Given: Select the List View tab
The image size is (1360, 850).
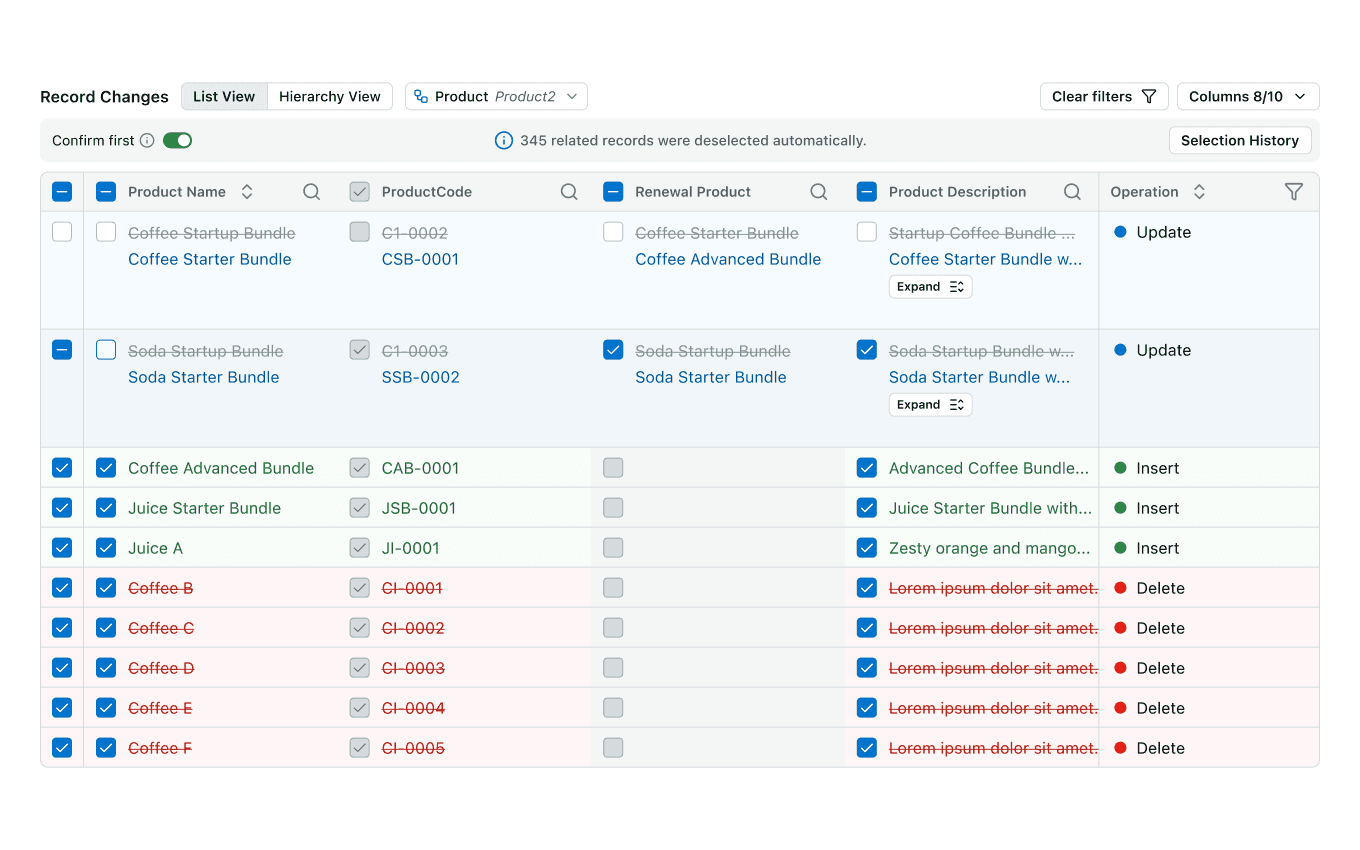Looking at the screenshot, I should coord(224,96).
